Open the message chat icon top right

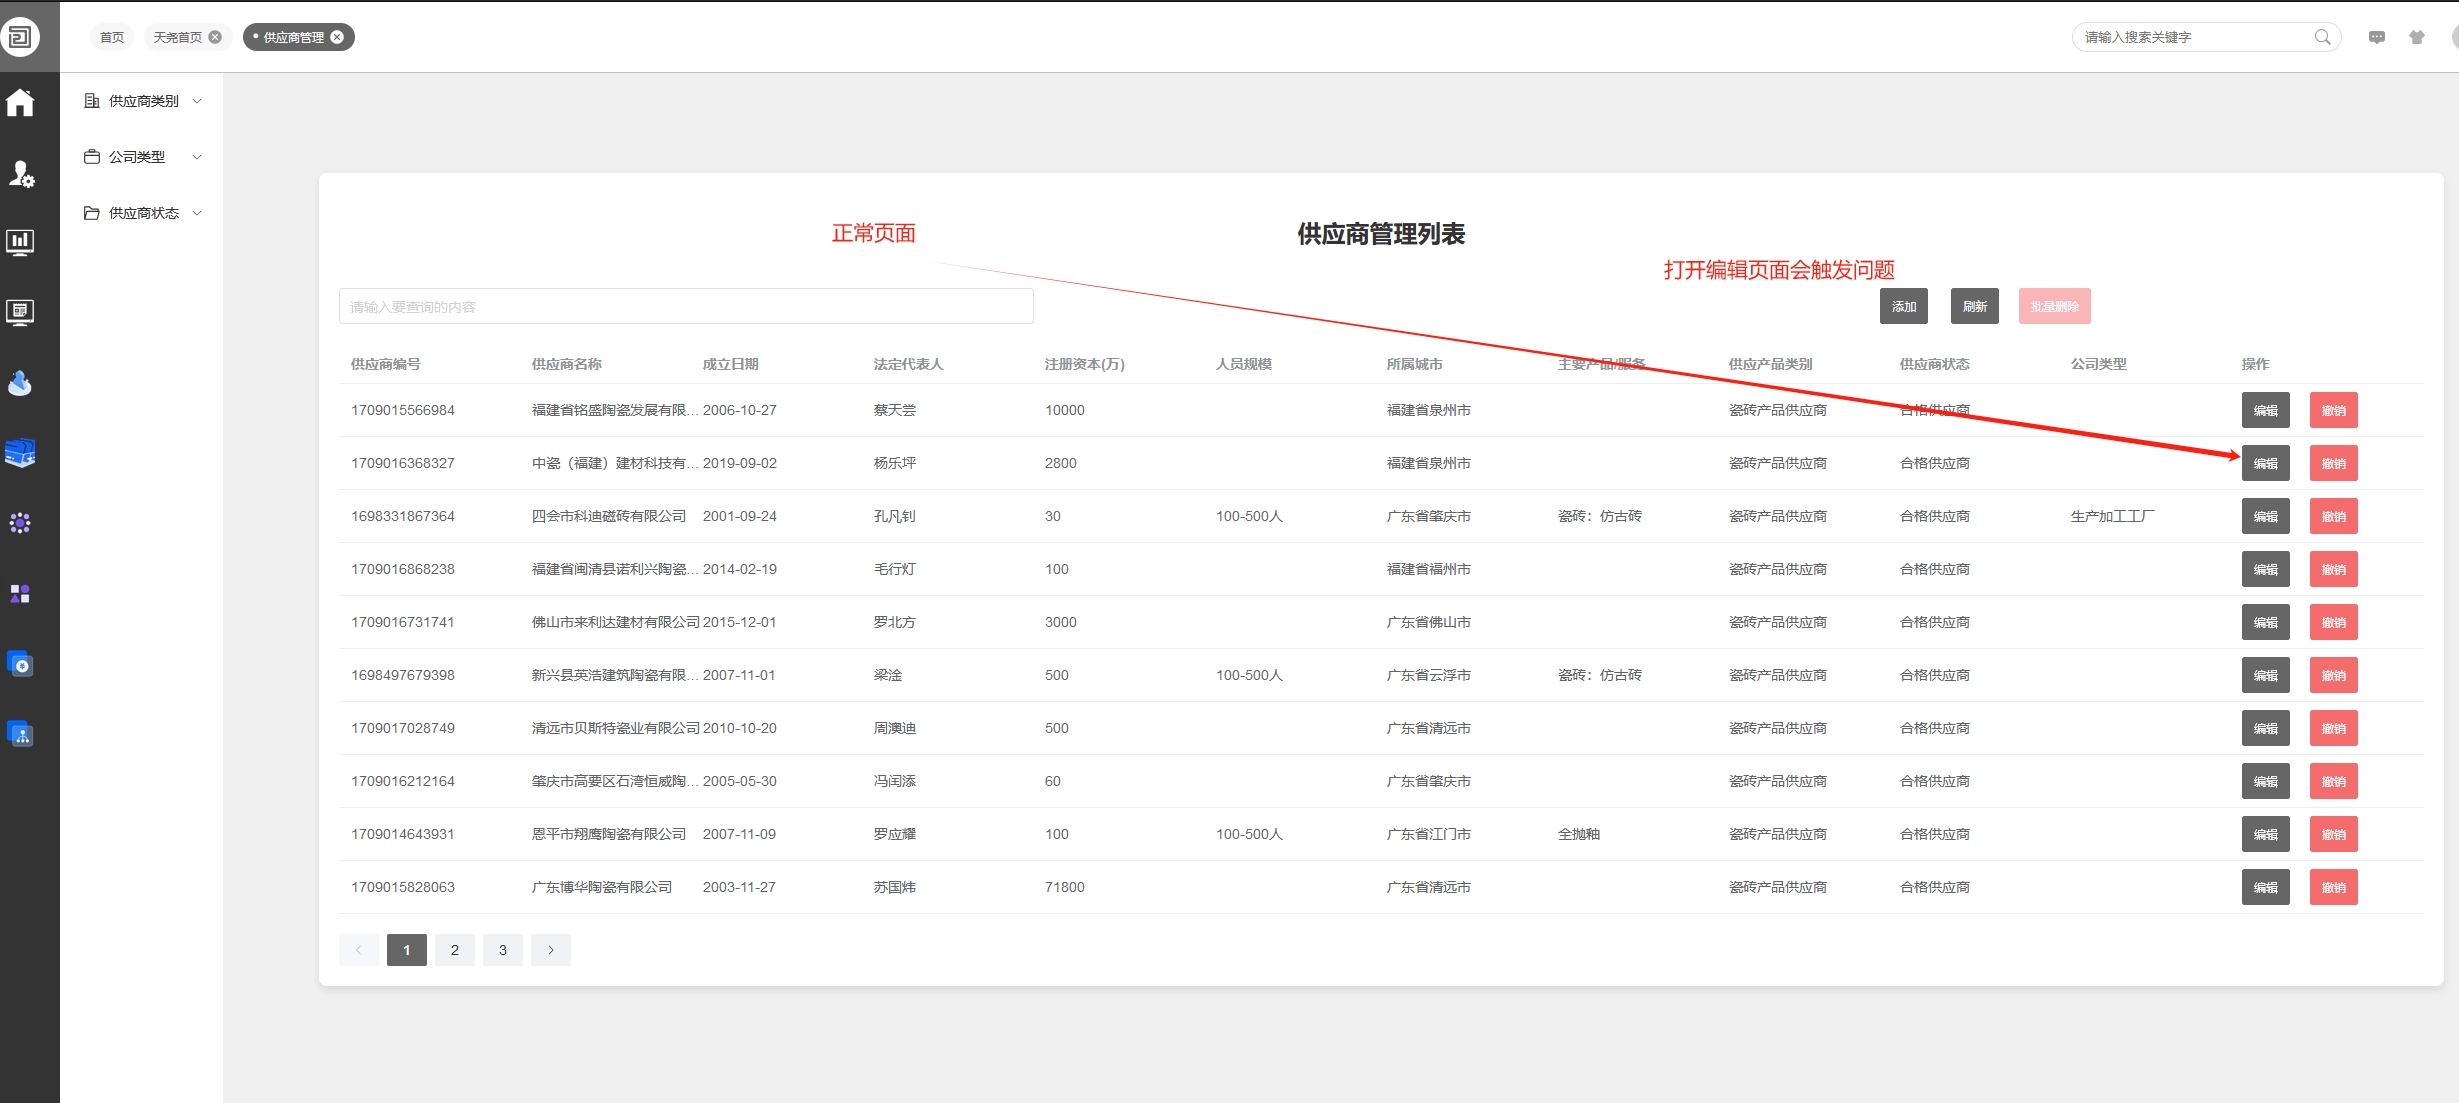click(2376, 37)
